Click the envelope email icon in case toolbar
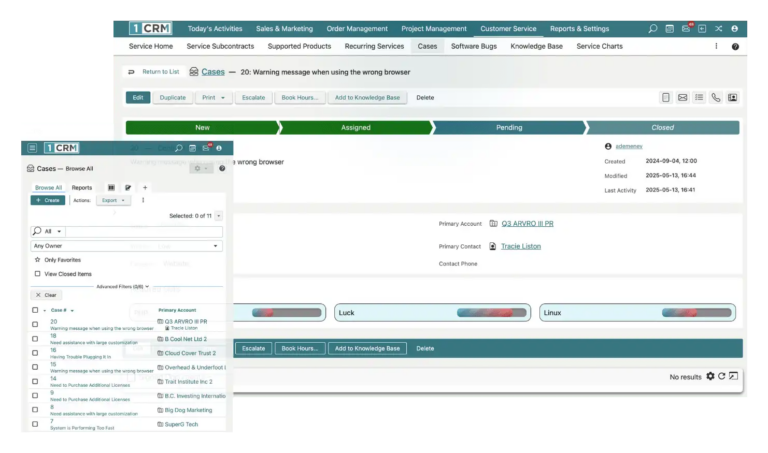 coord(682,97)
